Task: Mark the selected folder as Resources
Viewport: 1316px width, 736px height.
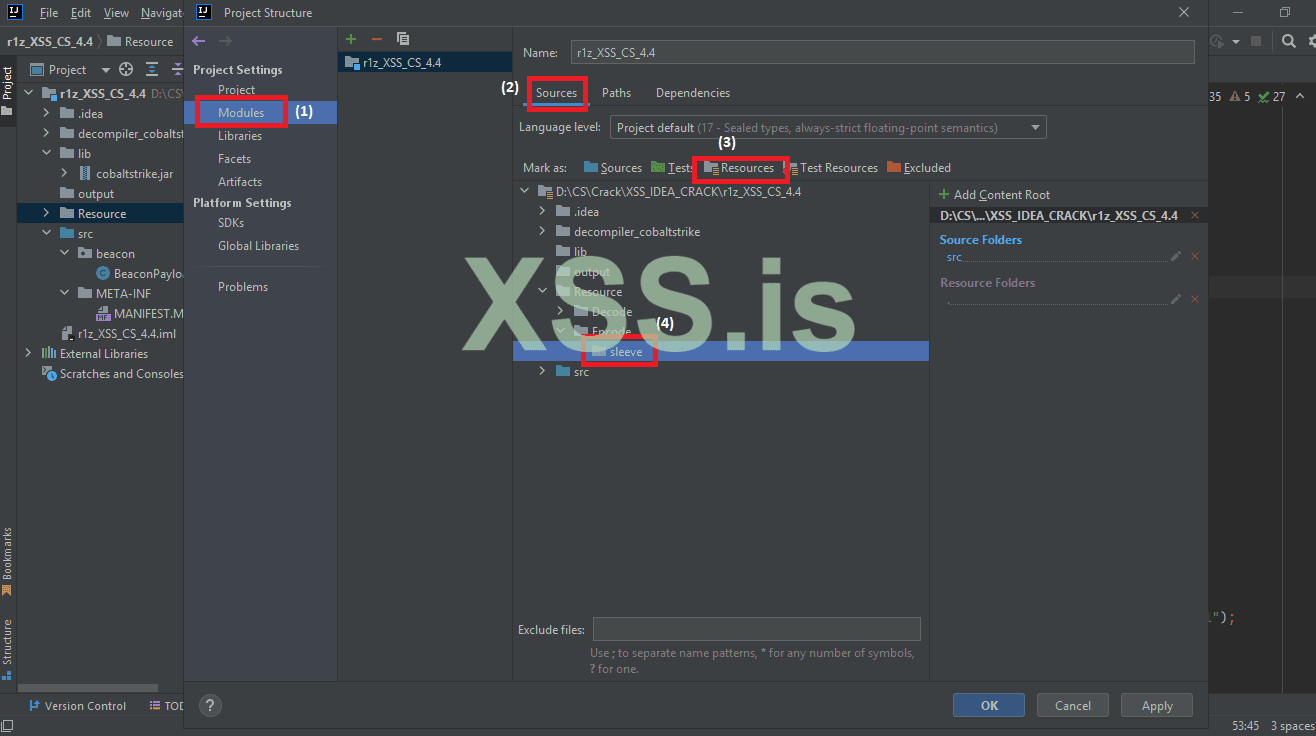Action: [x=739, y=168]
